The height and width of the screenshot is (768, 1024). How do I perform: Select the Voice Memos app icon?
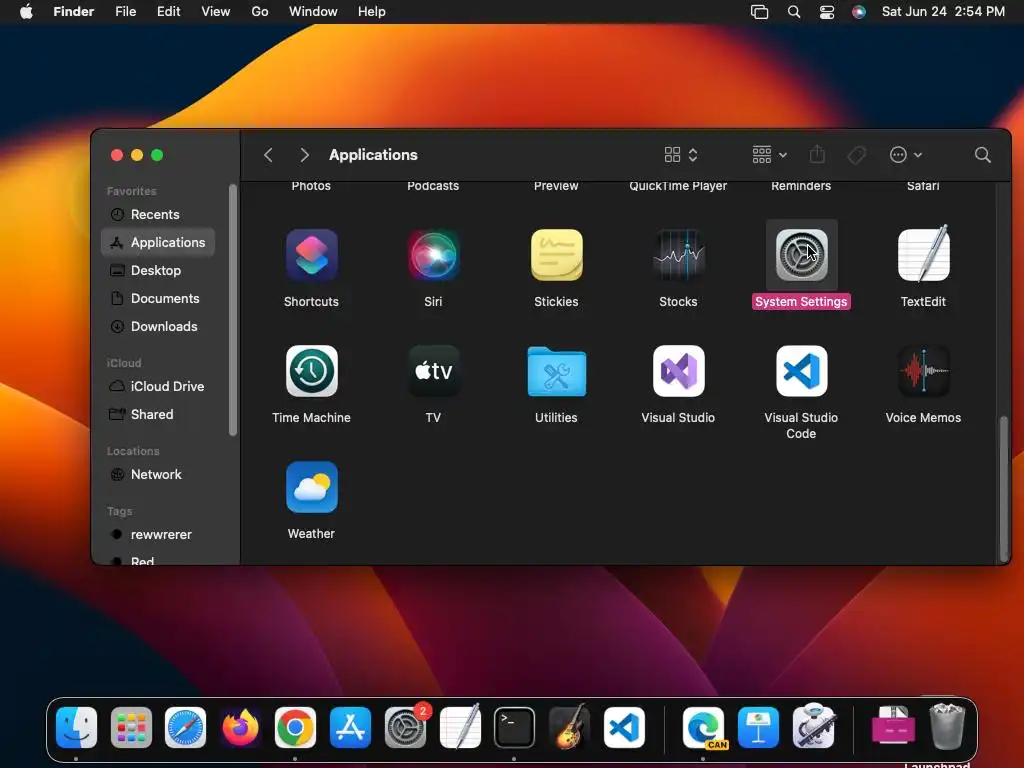click(x=923, y=371)
